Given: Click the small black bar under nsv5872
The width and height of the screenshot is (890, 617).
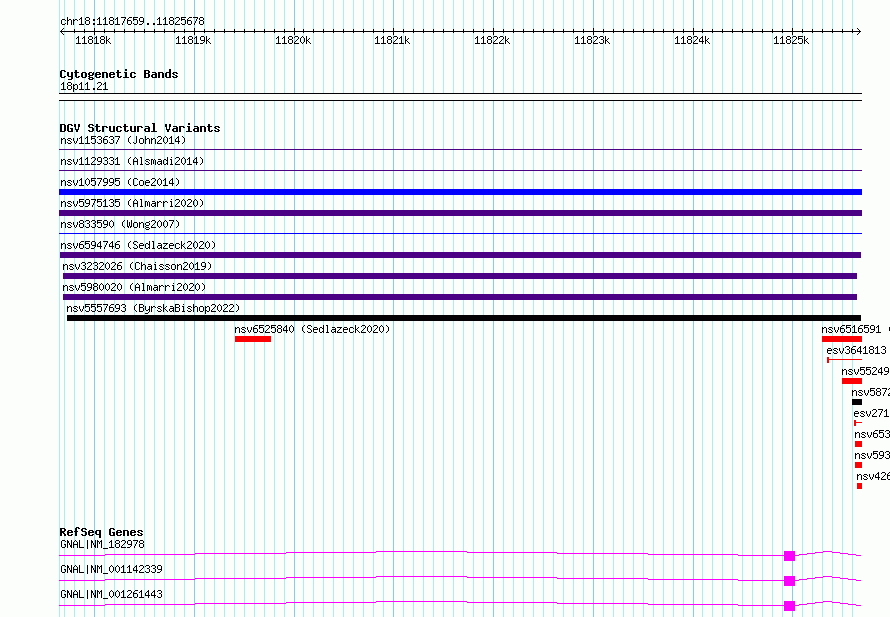Looking at the screenshot, I should [x=857, y=402].
